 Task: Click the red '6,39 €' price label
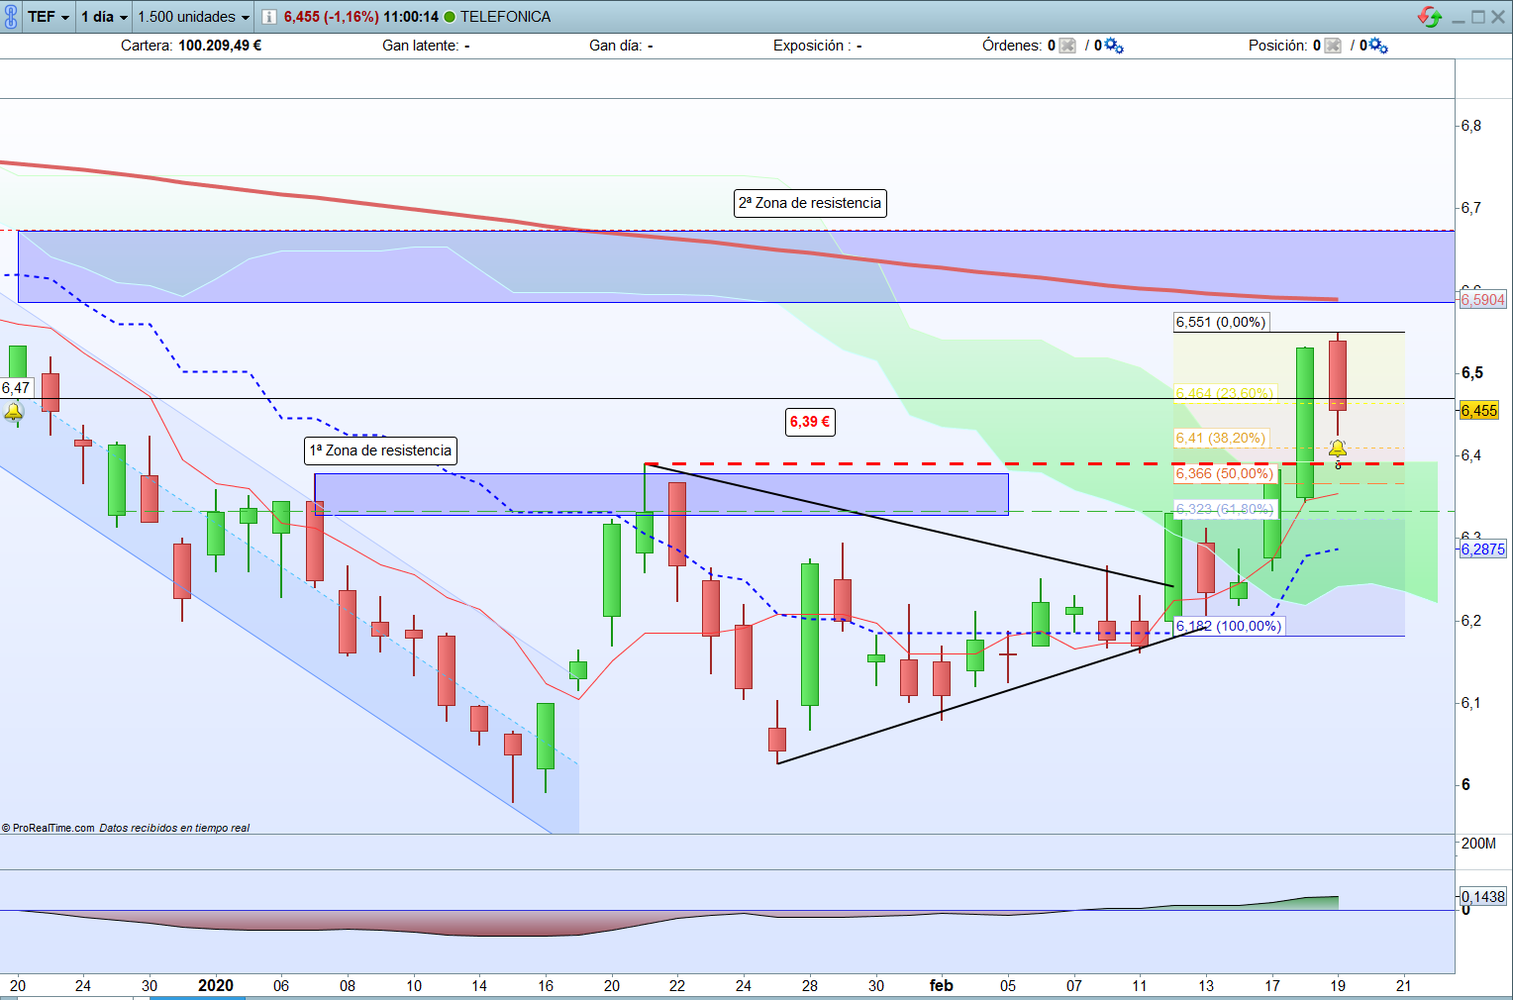pos(810,422)
